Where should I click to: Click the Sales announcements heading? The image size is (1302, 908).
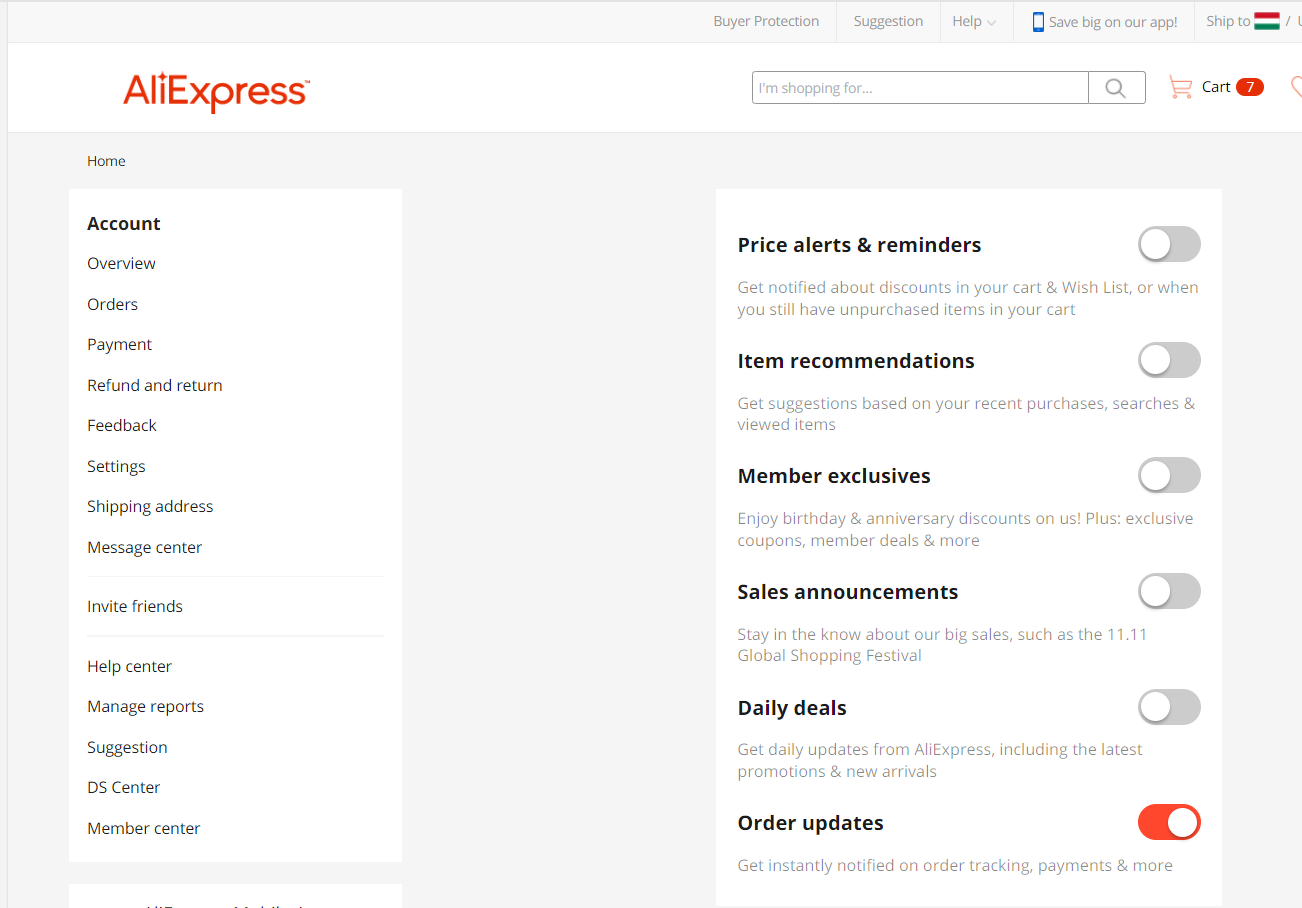pyautogui.click(x=848, y=592)
